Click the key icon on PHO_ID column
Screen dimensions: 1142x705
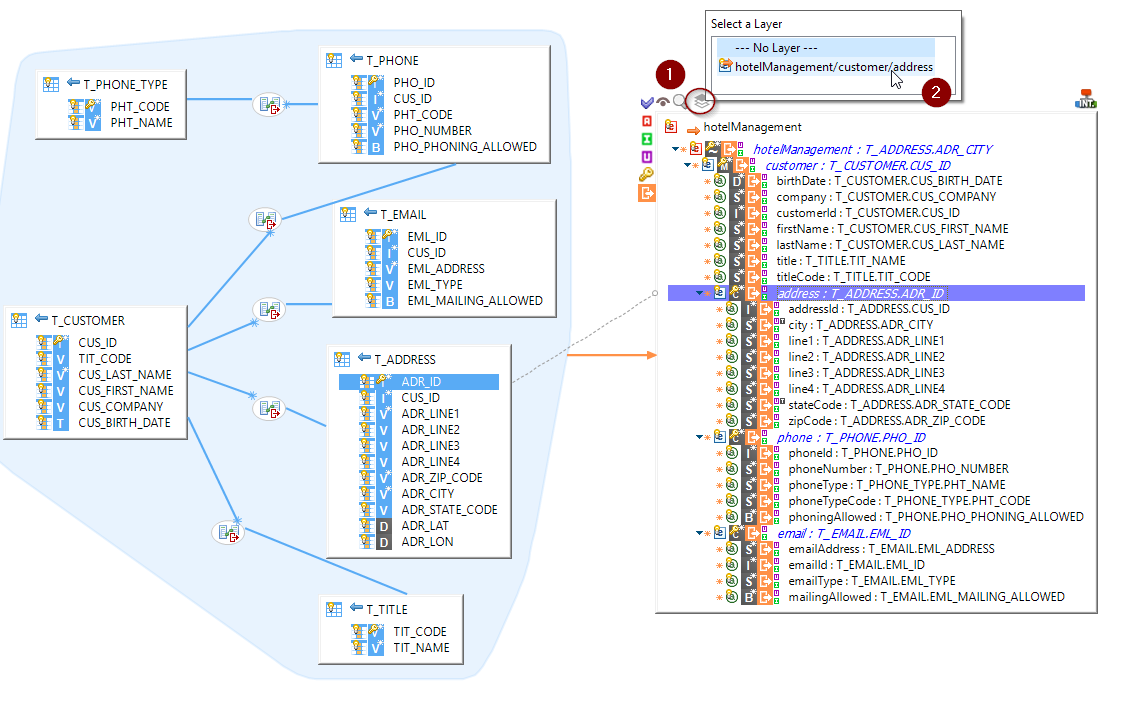click(x=375, y=82)
